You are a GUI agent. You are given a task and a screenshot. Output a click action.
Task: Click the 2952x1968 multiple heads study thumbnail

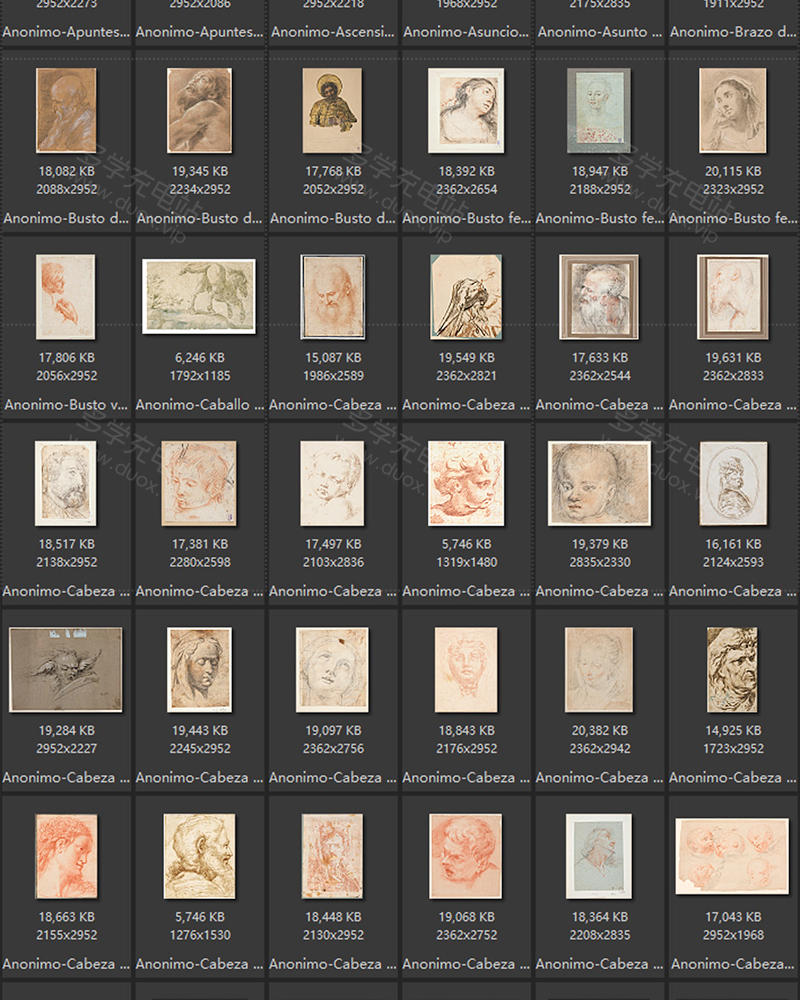733,856
